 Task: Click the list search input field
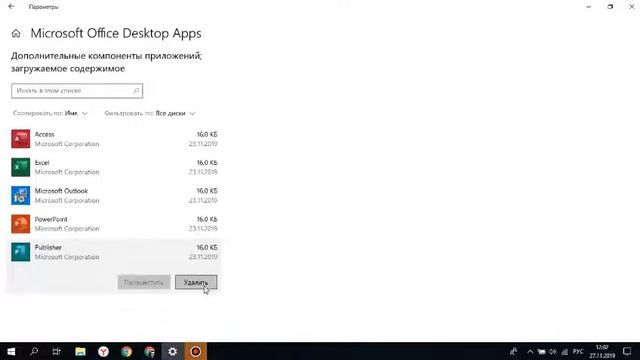pos(77,91)
